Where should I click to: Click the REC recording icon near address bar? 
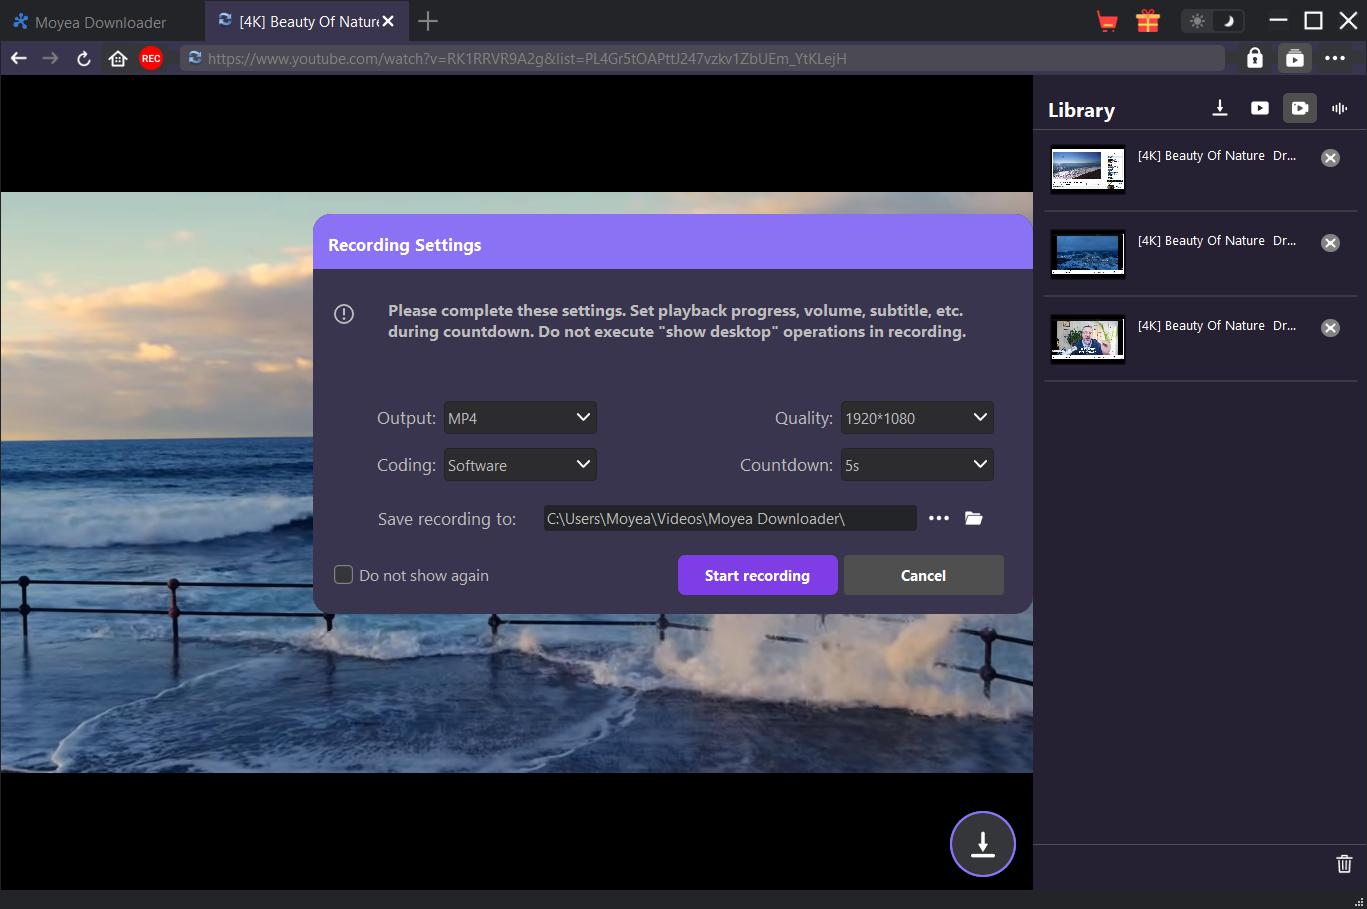(151, 58)
